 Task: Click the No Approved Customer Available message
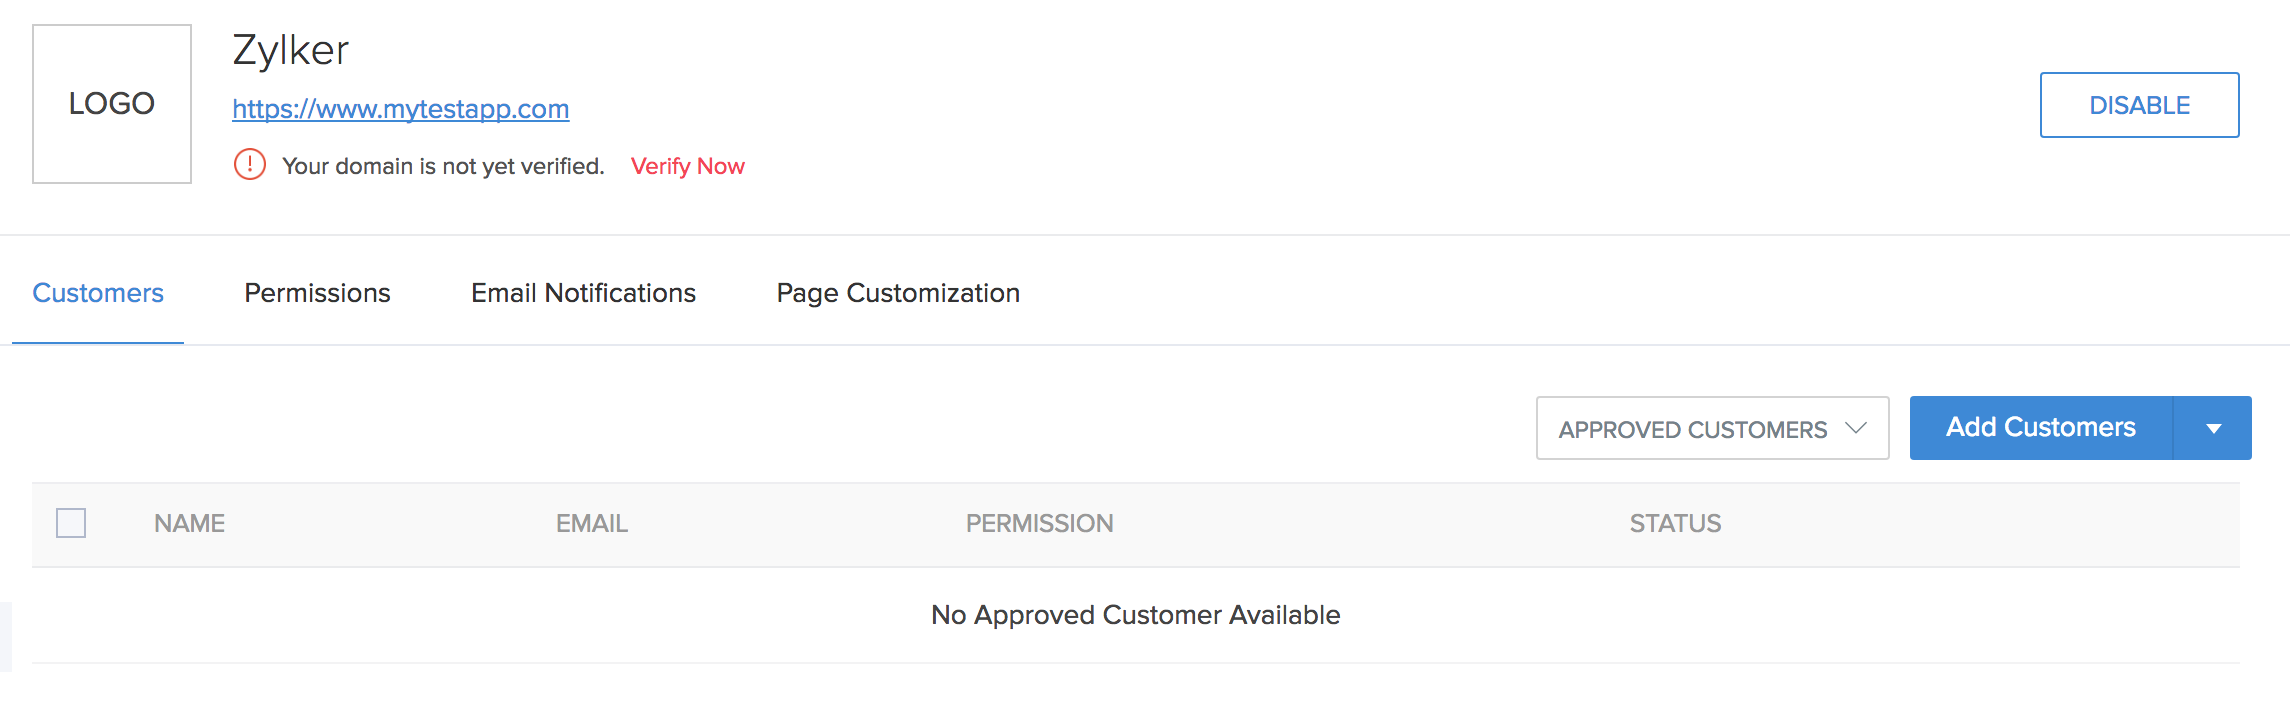pos(1135,615)
